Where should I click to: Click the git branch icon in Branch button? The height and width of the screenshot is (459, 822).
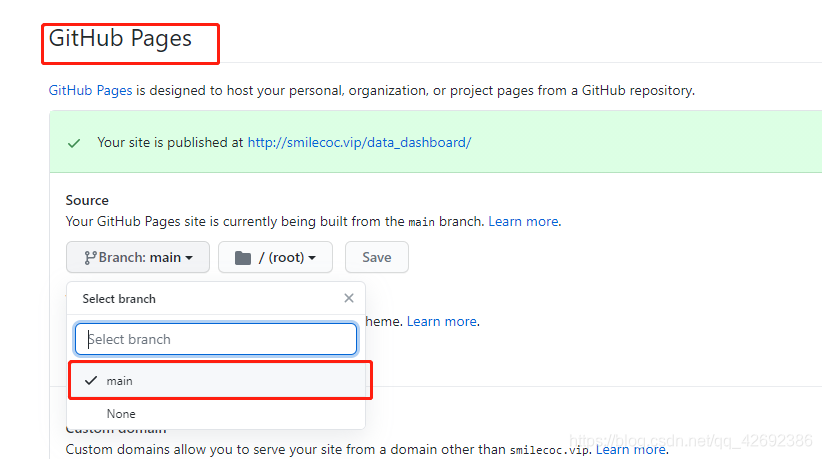[90, 258]
